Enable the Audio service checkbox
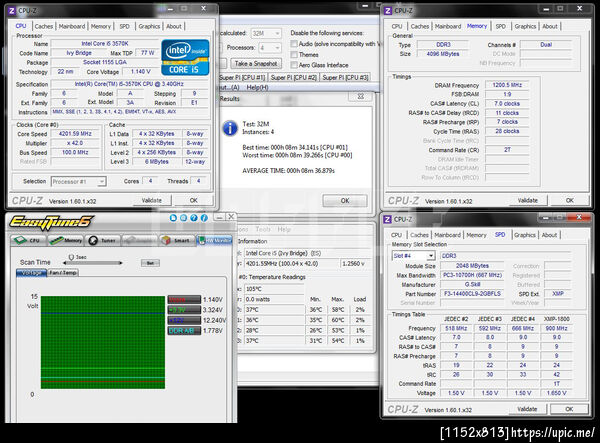This screenshot has height=443, width=600. [x=292, y=44]
